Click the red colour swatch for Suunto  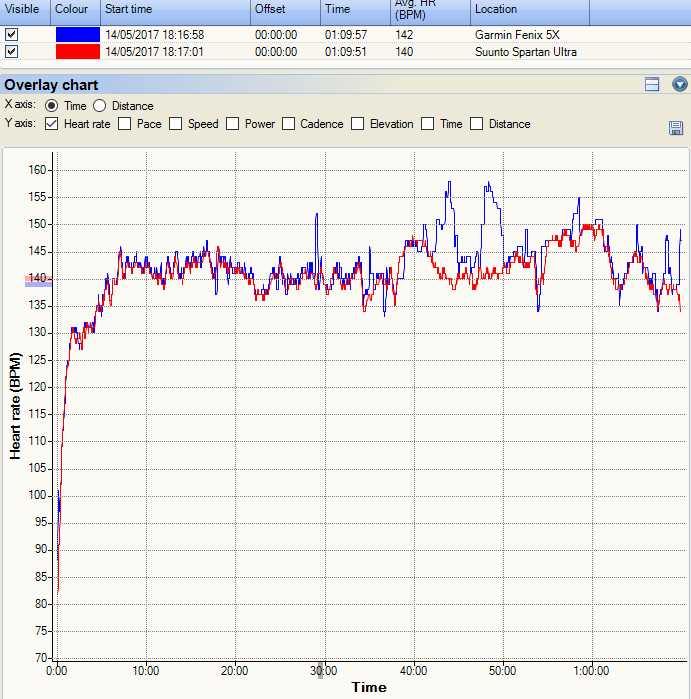point(76,51)
